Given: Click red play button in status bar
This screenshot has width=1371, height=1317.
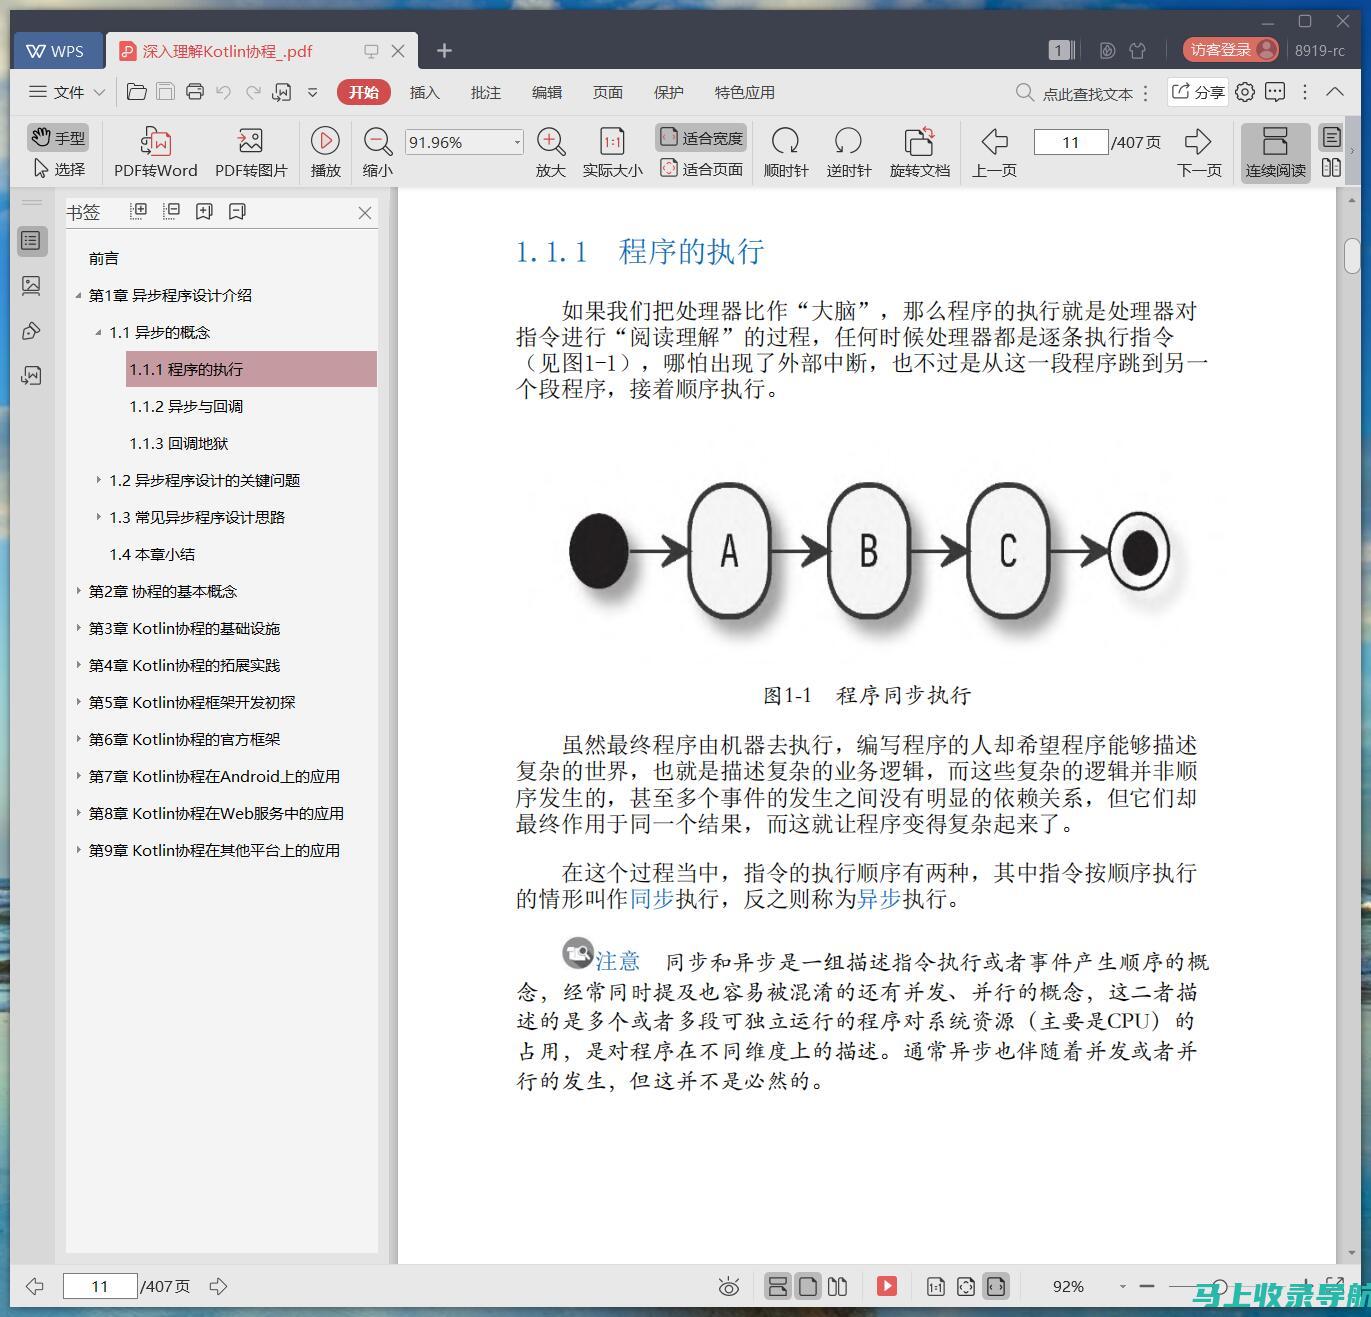Looking at the screenshot, I should coord(887,1286).
